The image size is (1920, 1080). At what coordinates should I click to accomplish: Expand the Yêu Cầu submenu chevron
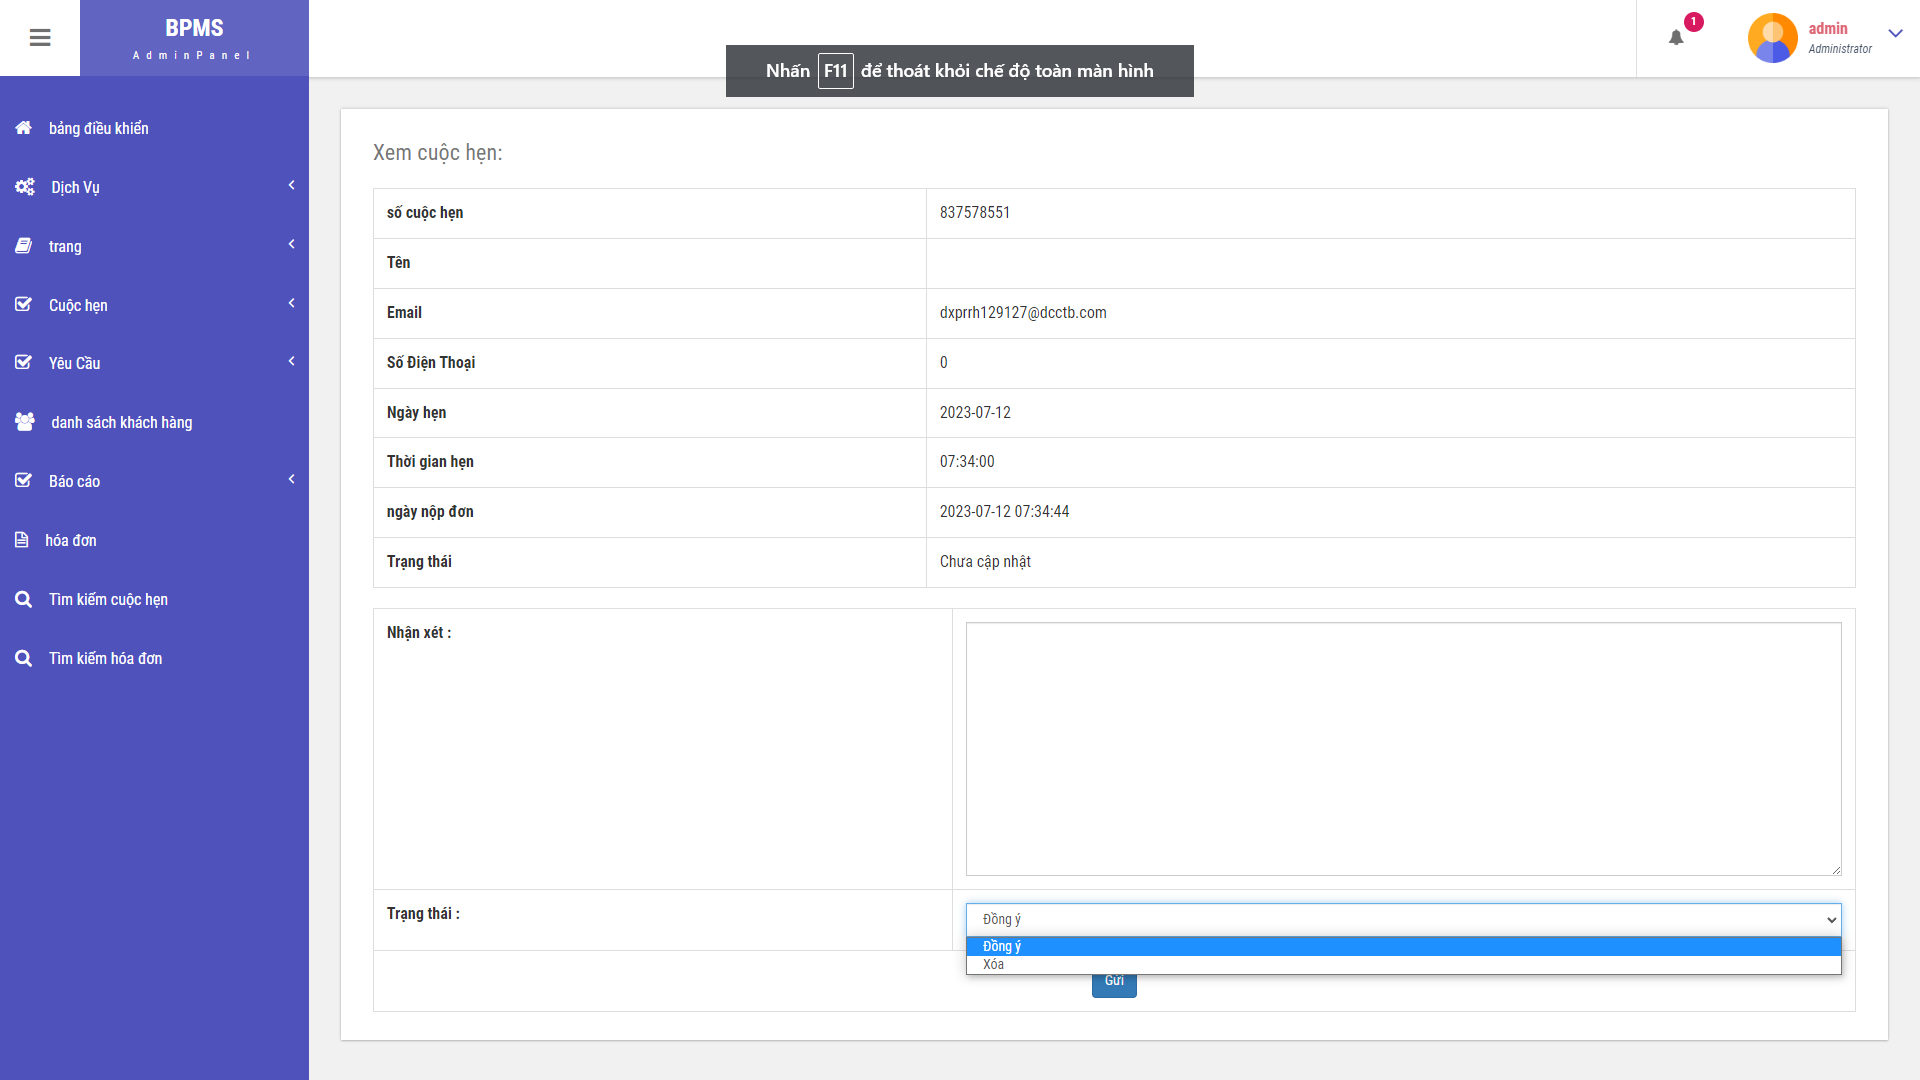point(291,362)
